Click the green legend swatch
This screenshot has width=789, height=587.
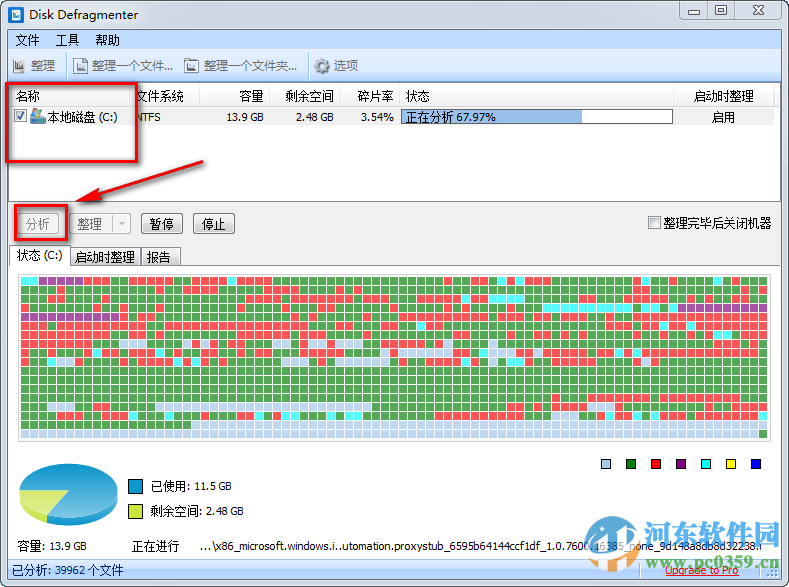(631, 464)
